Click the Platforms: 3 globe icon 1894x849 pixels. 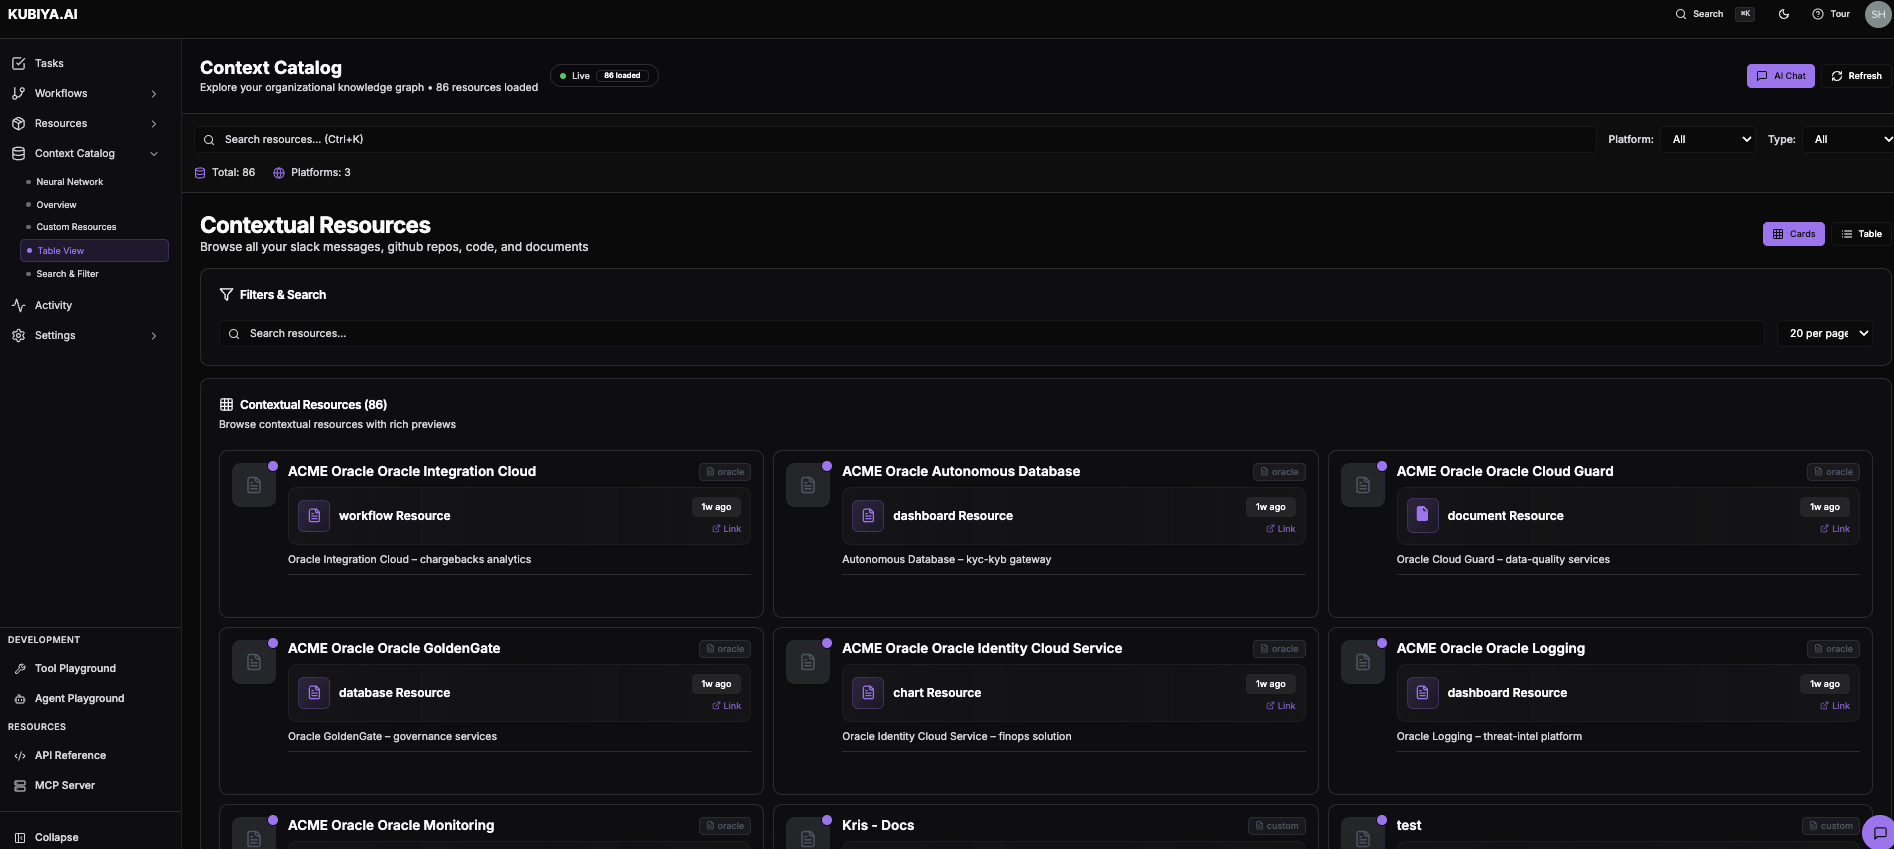279,173
